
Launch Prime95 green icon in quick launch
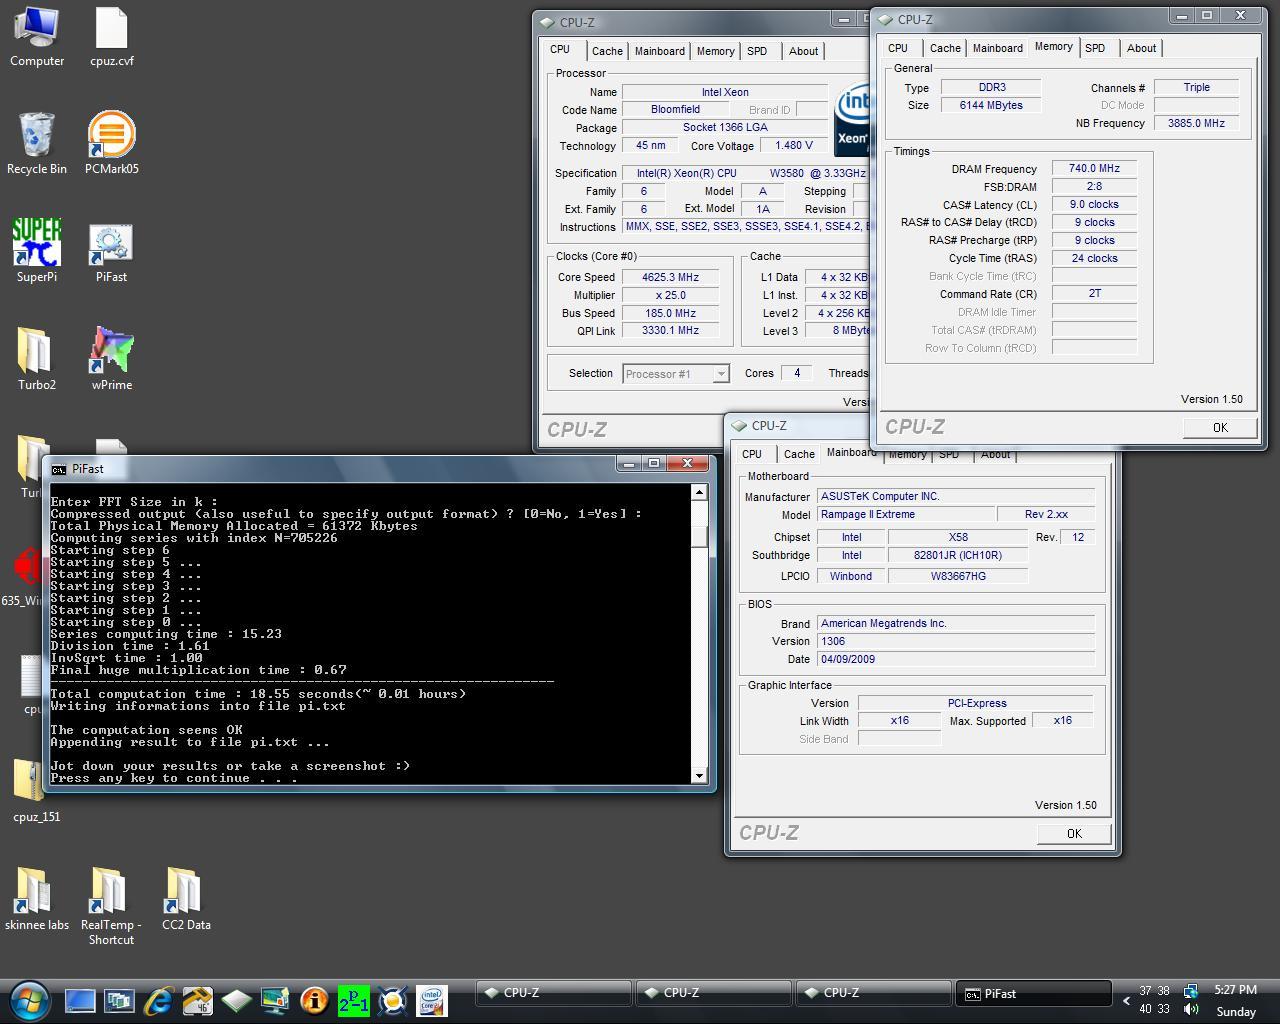353,1000
